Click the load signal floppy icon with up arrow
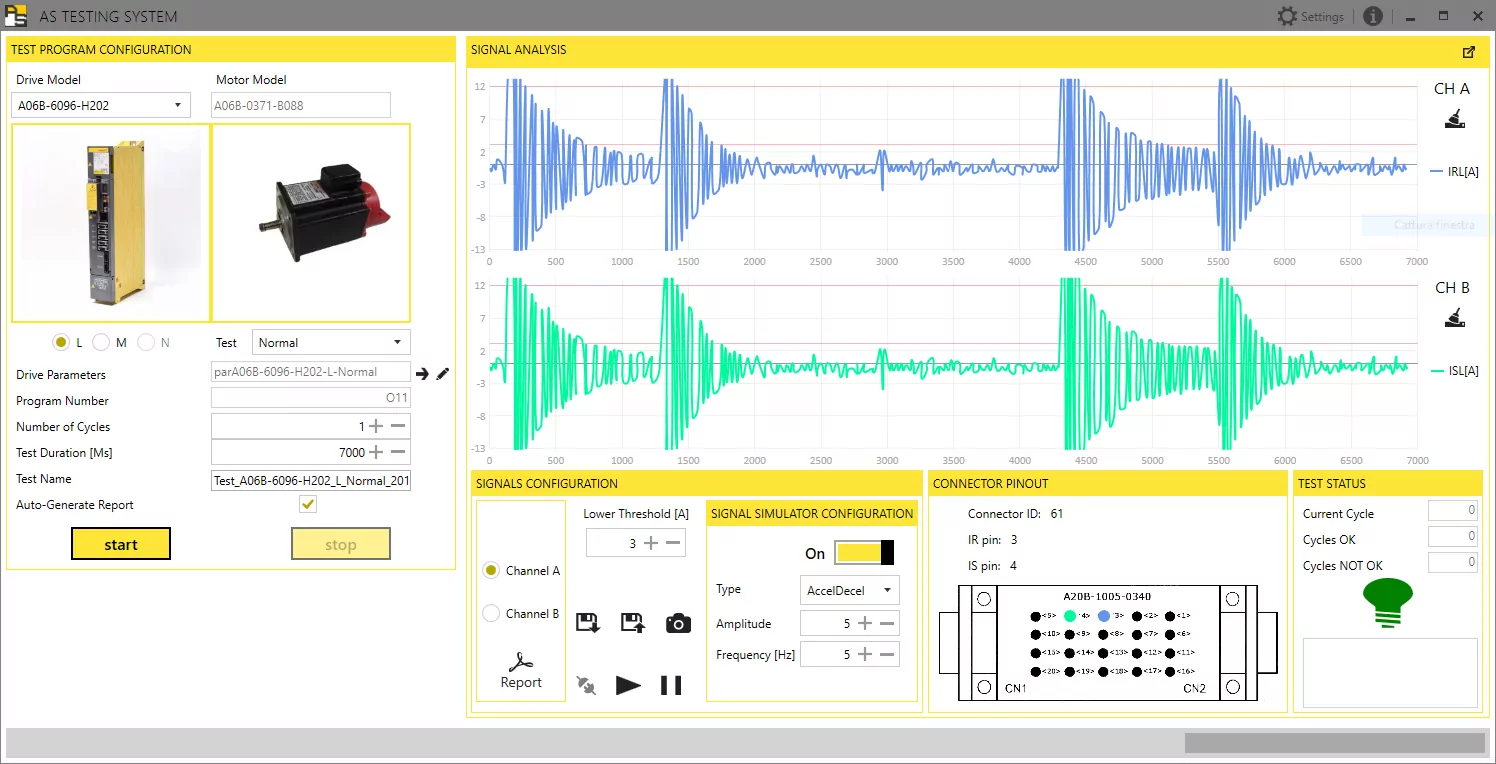The width and height of the screenshot is (1496, 764). 632,624
